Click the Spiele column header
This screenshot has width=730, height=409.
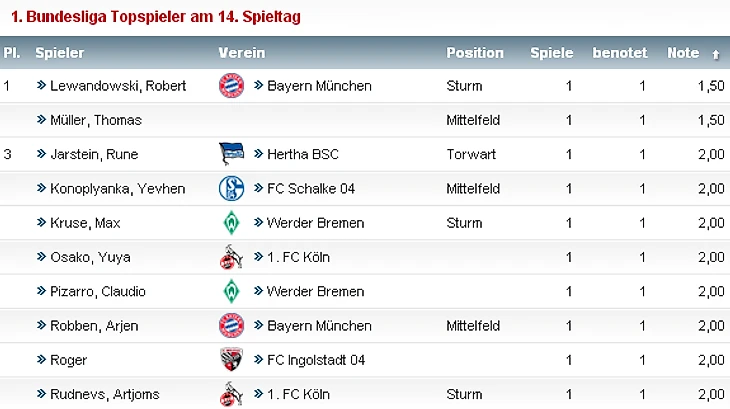pyautogui.click(x=552, y=53)
